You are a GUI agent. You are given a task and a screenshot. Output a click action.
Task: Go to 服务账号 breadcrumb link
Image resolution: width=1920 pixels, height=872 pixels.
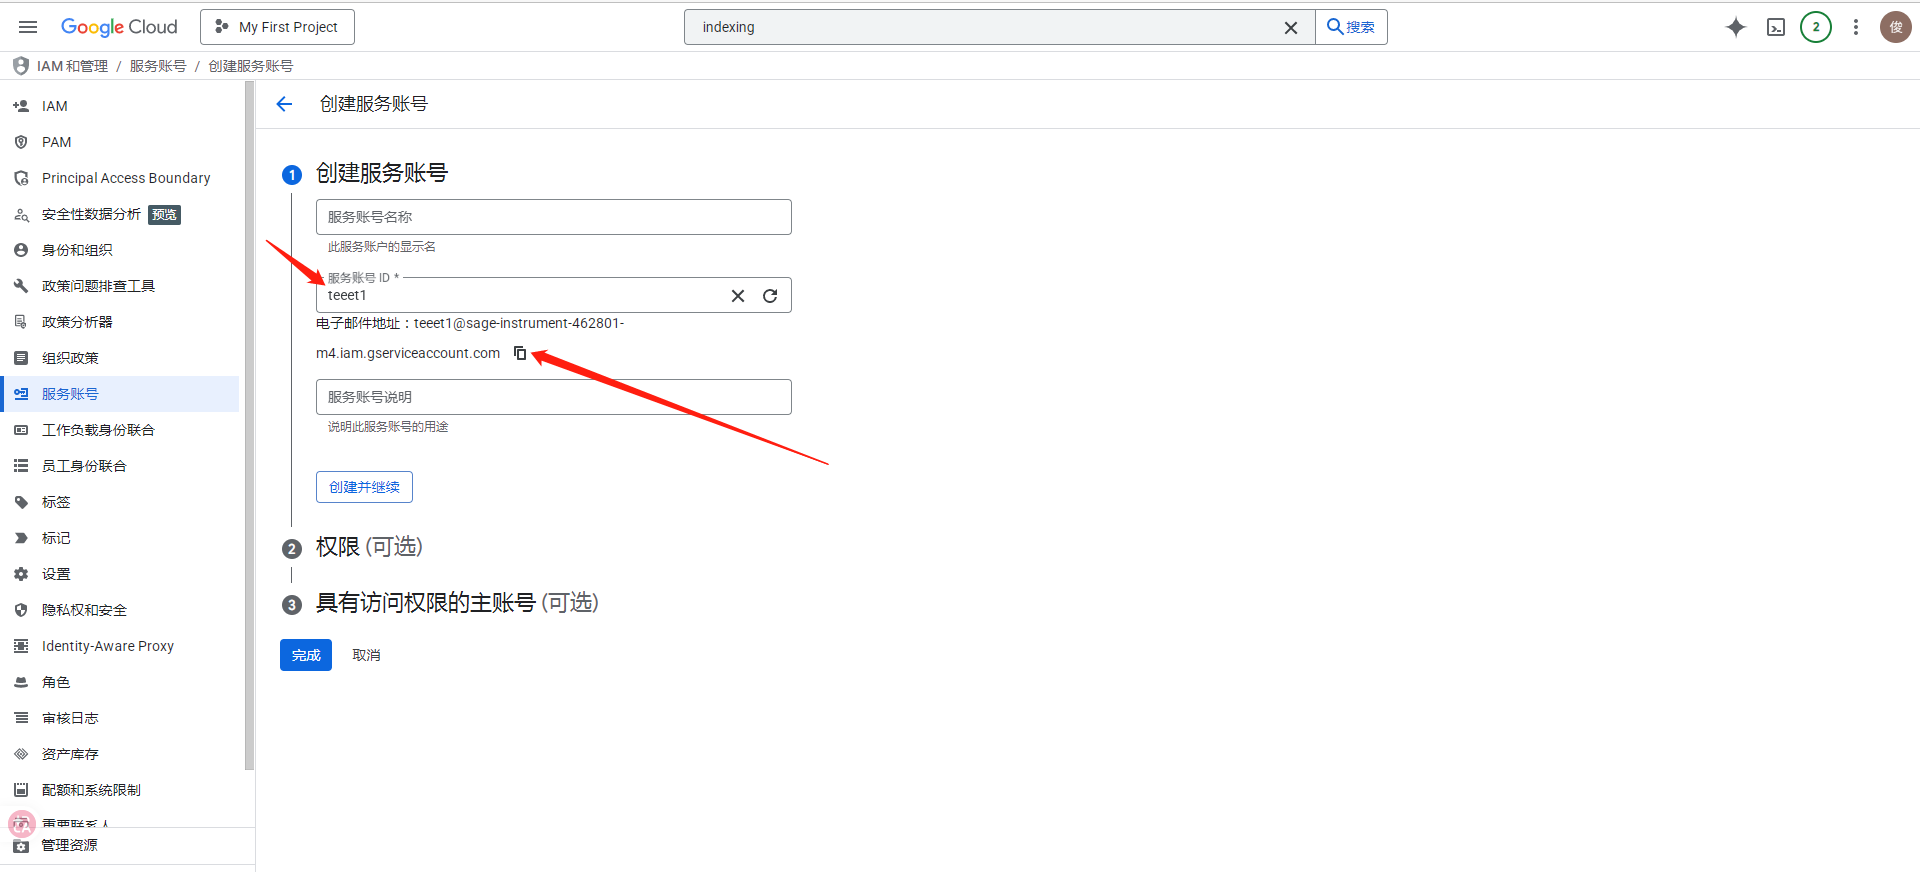coord(158,66)
